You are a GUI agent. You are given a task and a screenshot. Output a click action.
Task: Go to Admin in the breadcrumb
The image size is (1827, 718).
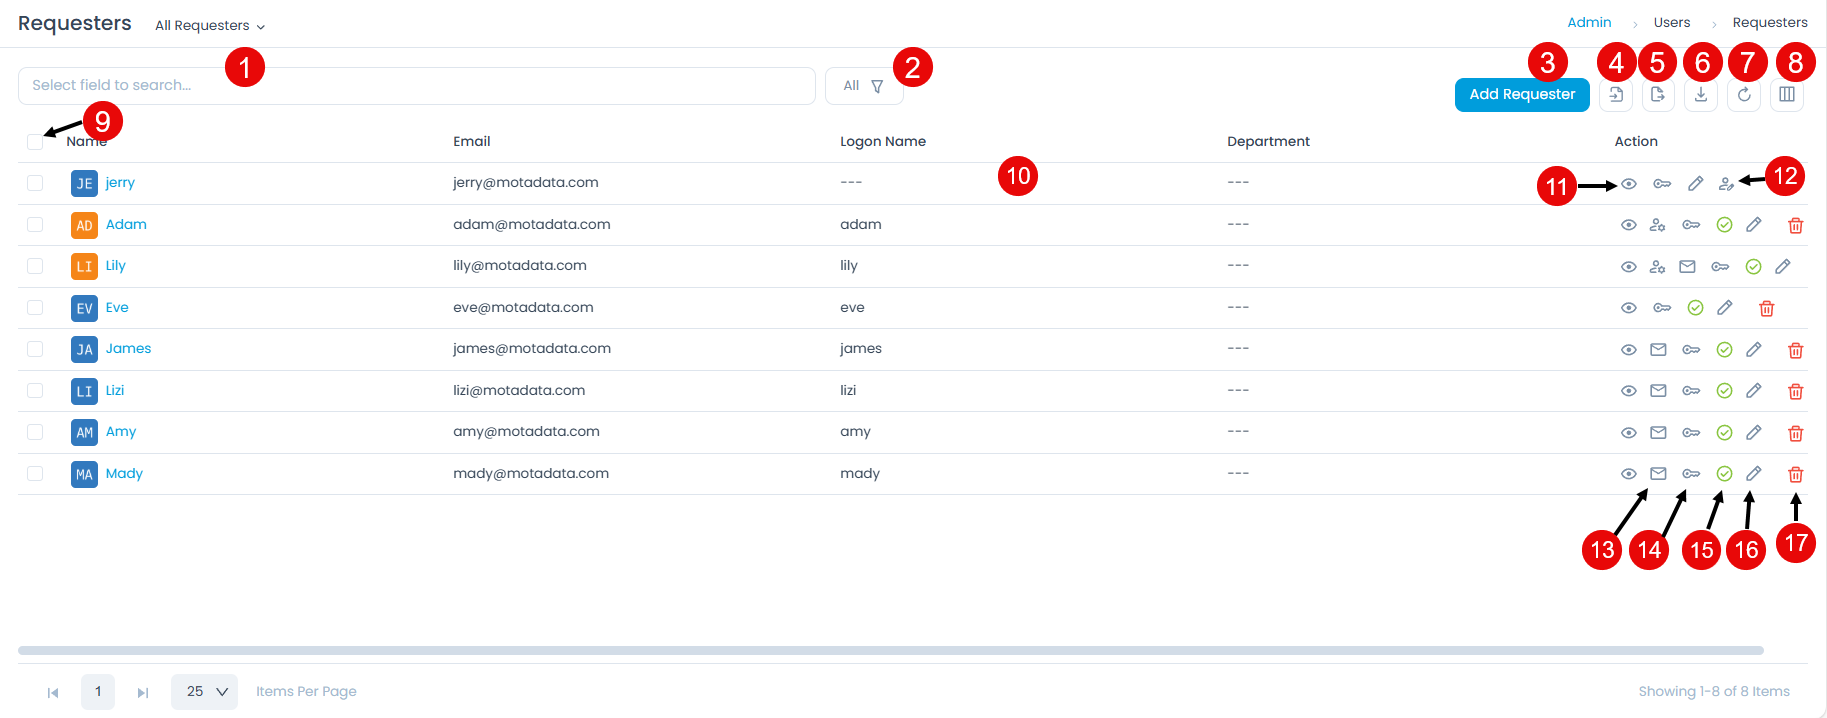coord(1589,23)
